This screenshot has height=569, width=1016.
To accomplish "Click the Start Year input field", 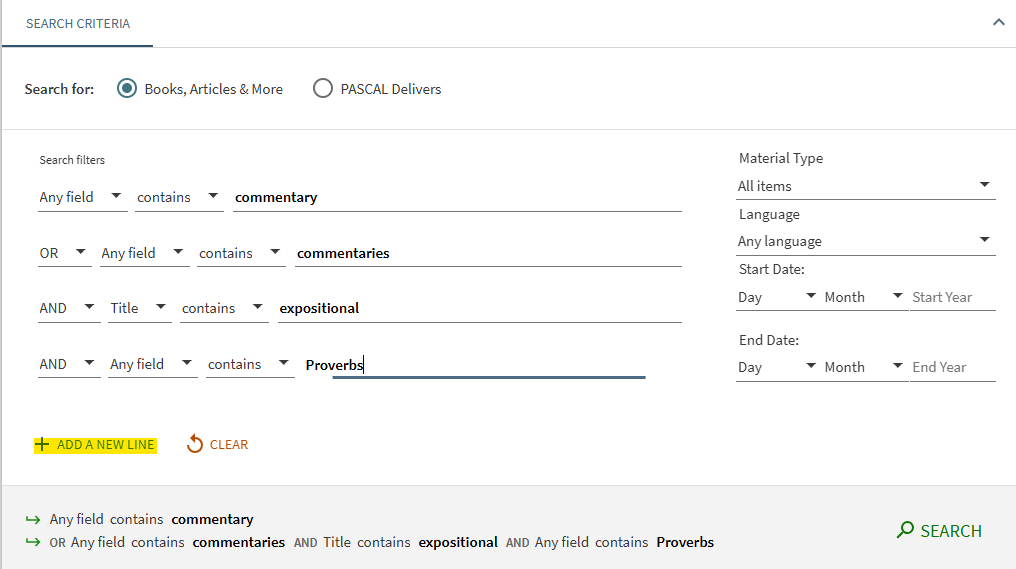I will [x=952, y=297].
